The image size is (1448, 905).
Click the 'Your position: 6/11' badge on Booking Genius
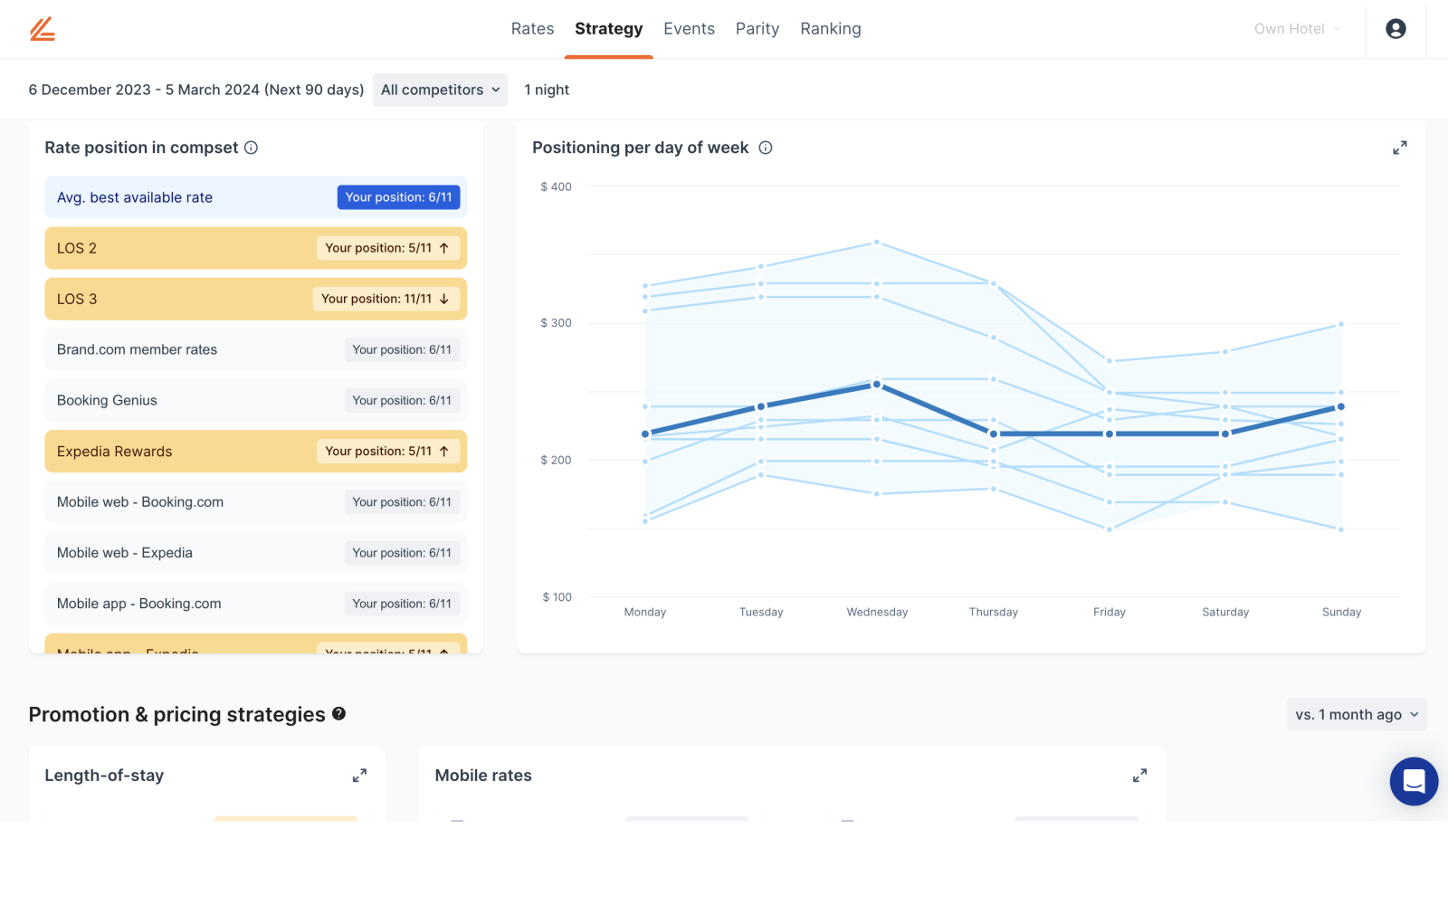coord(402,401)
